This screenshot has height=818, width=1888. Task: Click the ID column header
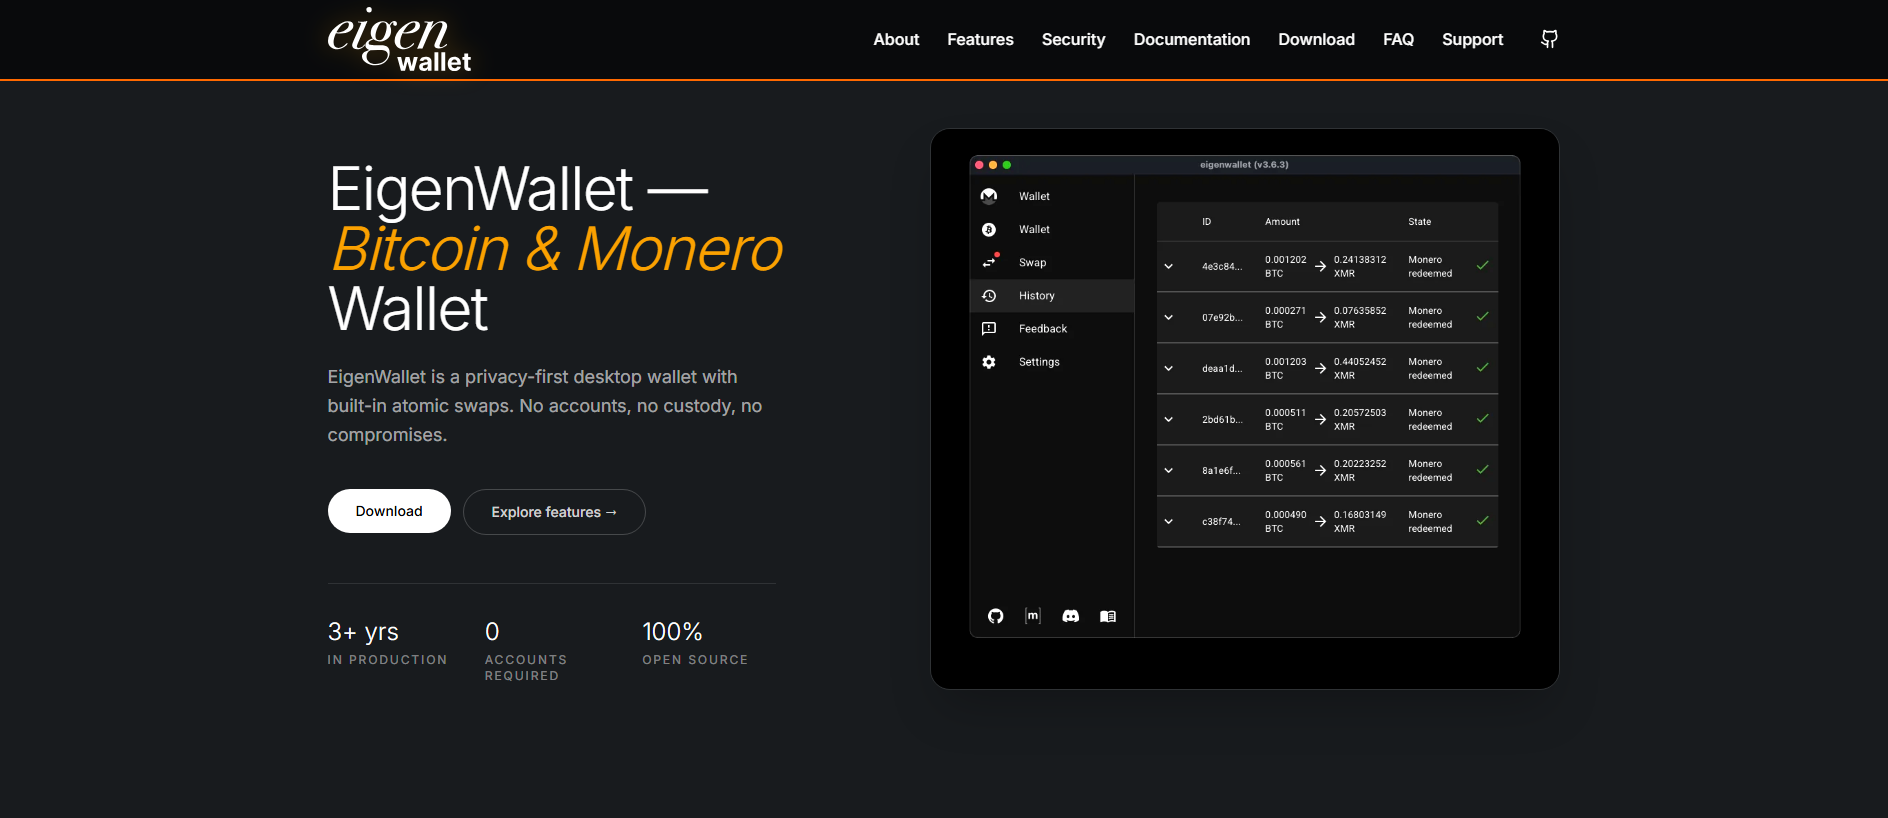point(1206,222)
